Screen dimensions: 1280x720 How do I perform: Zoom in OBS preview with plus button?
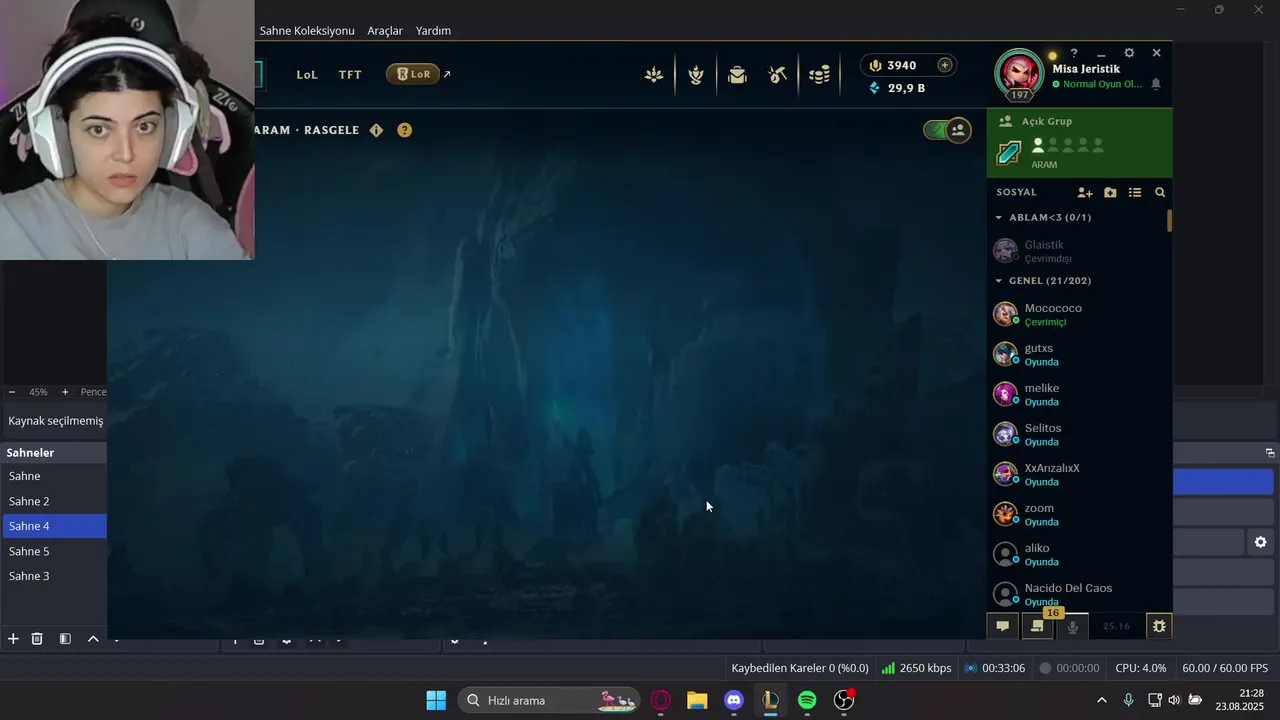[65, 392]
